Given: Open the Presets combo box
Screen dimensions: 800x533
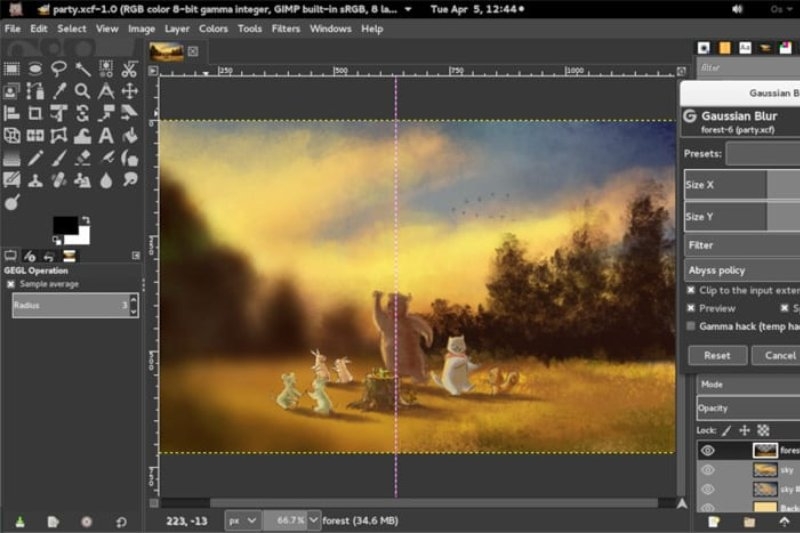Looking at the screenshot, I should point(763,154).
